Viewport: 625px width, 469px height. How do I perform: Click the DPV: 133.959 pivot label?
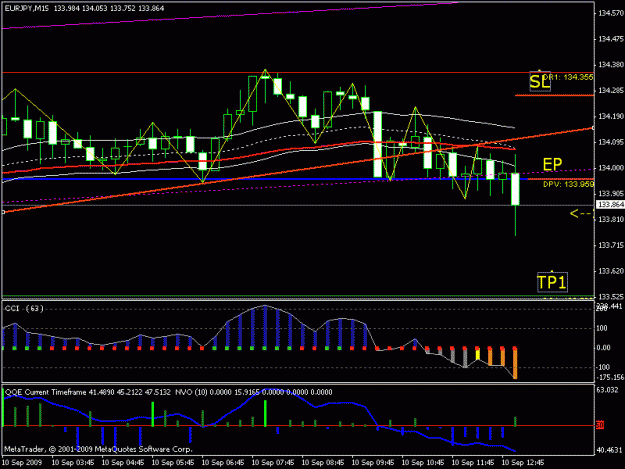568,184
